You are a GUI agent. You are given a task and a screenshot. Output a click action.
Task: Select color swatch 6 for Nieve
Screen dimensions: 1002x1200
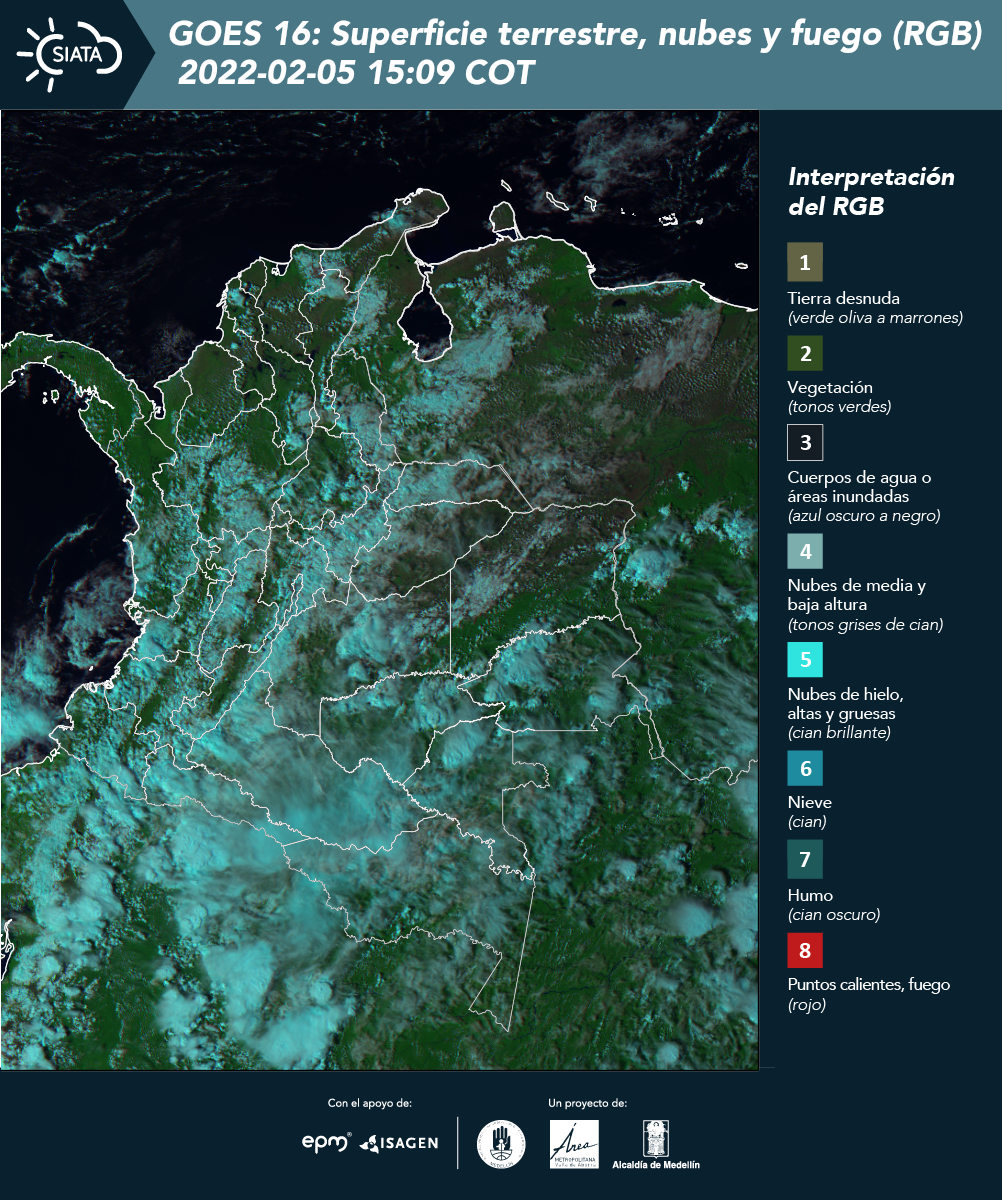[x=805, y=769]
